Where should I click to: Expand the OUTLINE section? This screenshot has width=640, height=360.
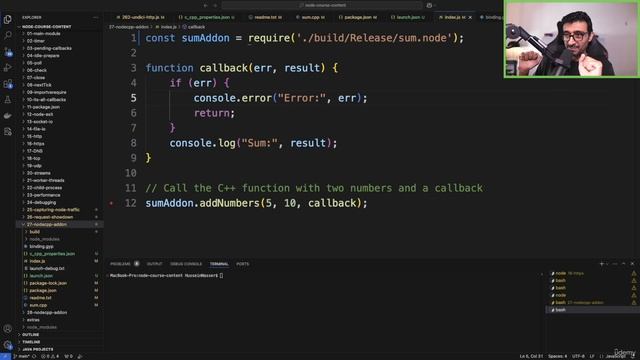pyautogui.click(x=31, y=335)
